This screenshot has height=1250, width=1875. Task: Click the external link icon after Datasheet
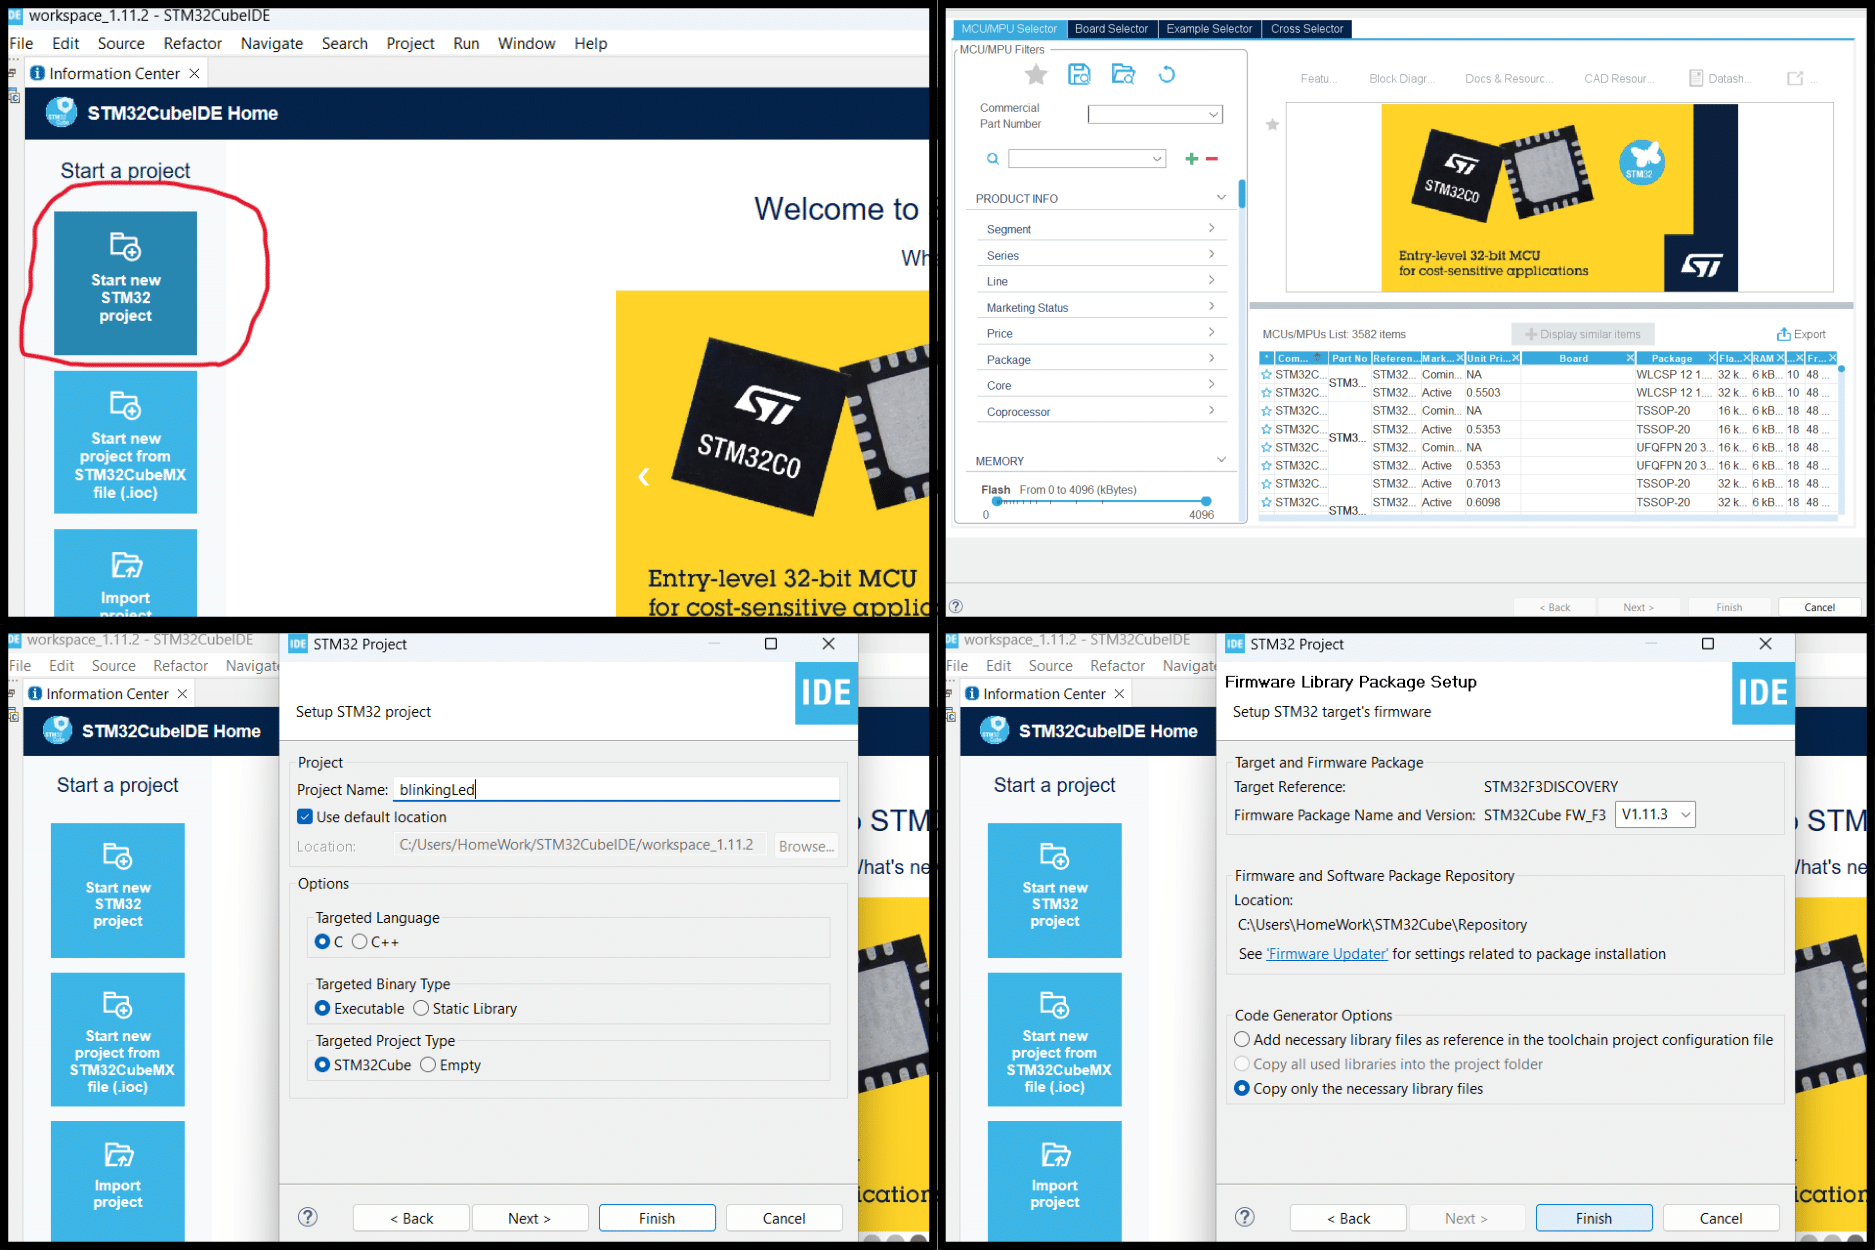point(1795,78)
